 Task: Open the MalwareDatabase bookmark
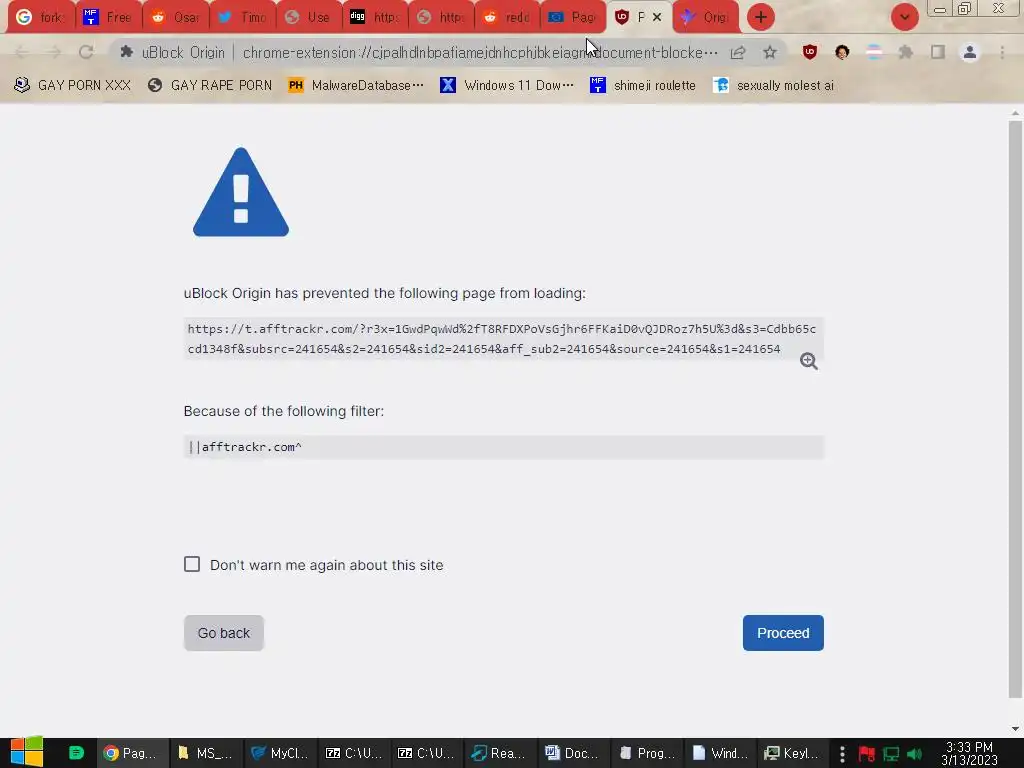(x=356, y=86)
